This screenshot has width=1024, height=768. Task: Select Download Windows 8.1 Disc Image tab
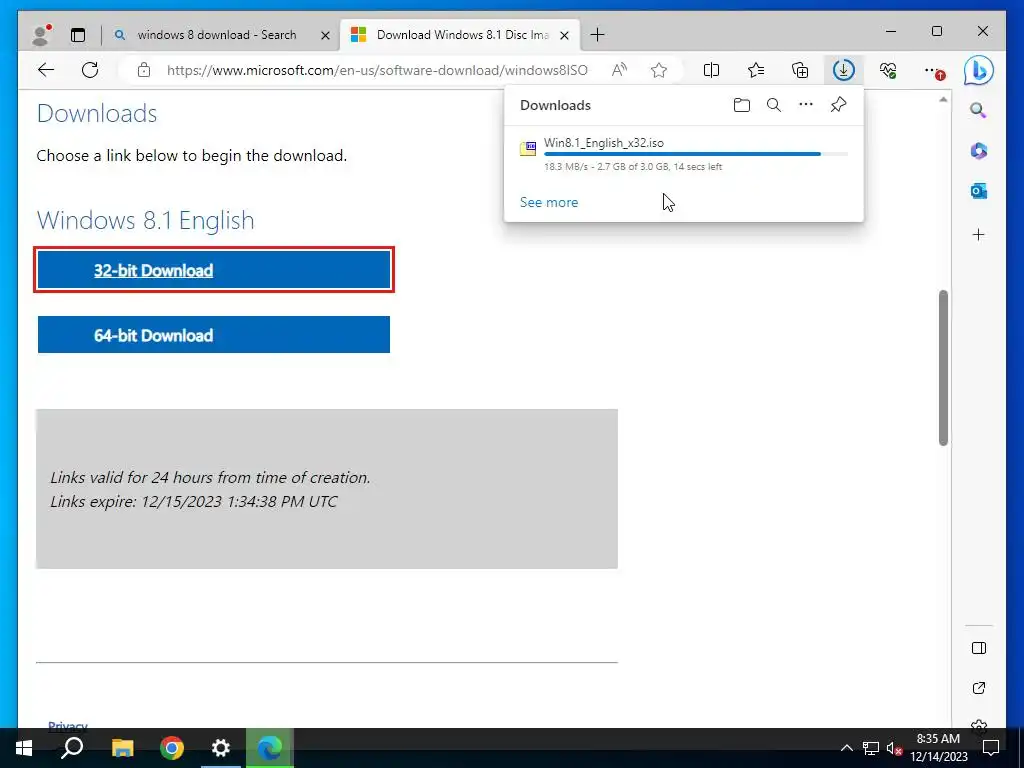tap(462, 35)
